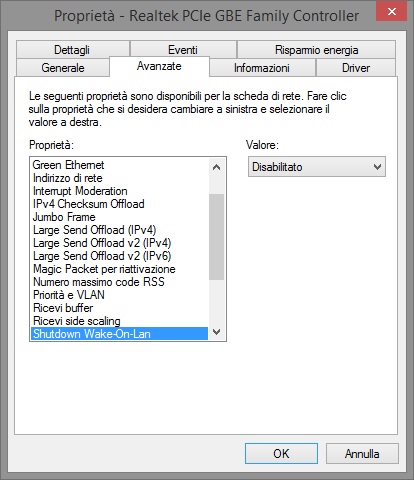
Task: Close the Proprietà dialog window
Action: point(392,12)
